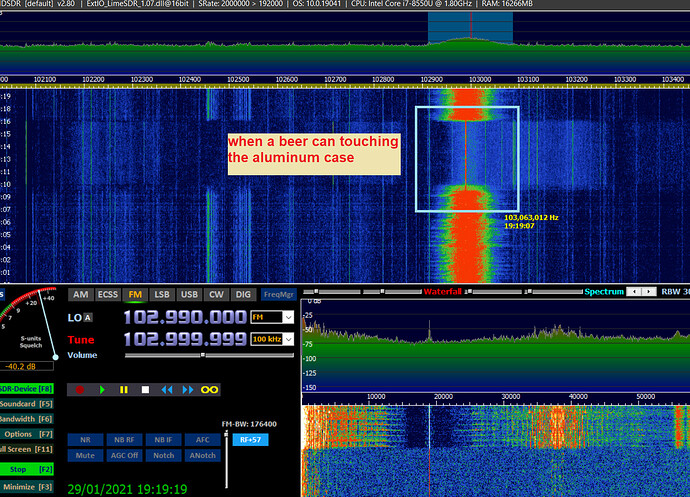Select CW demodulation mode
This screenshot has height=497, width=690.
coord(216,295)
